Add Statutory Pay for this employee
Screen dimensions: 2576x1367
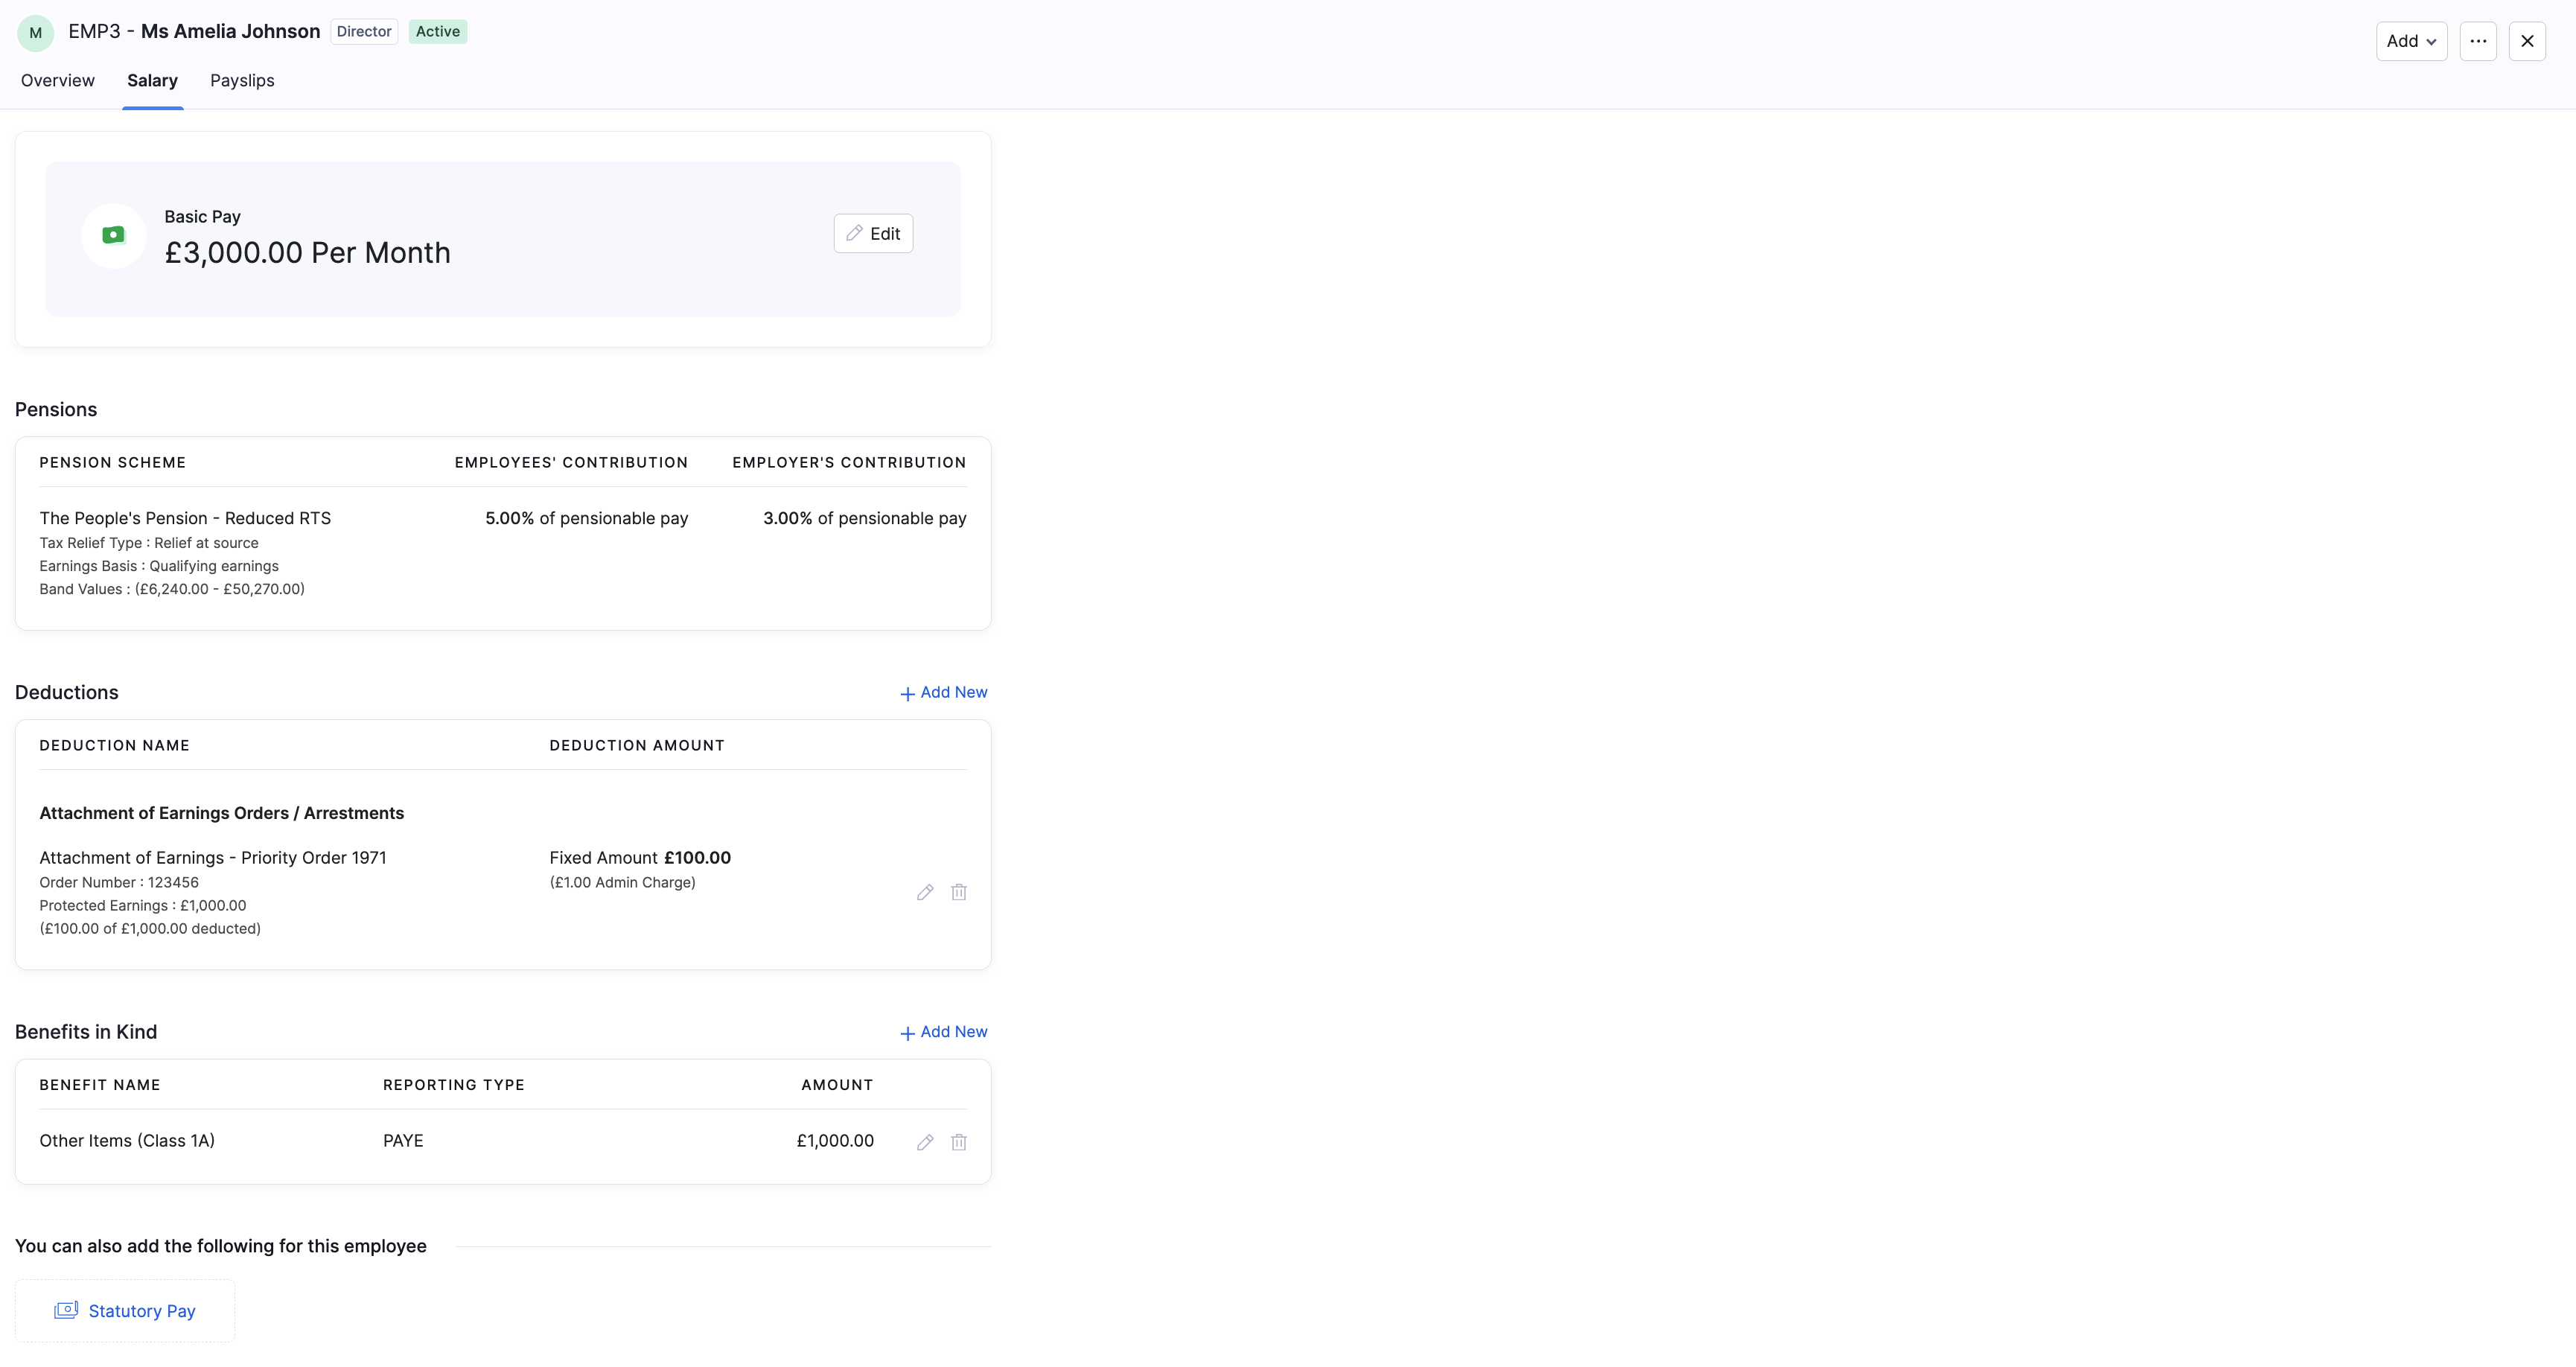[125, 1311]
